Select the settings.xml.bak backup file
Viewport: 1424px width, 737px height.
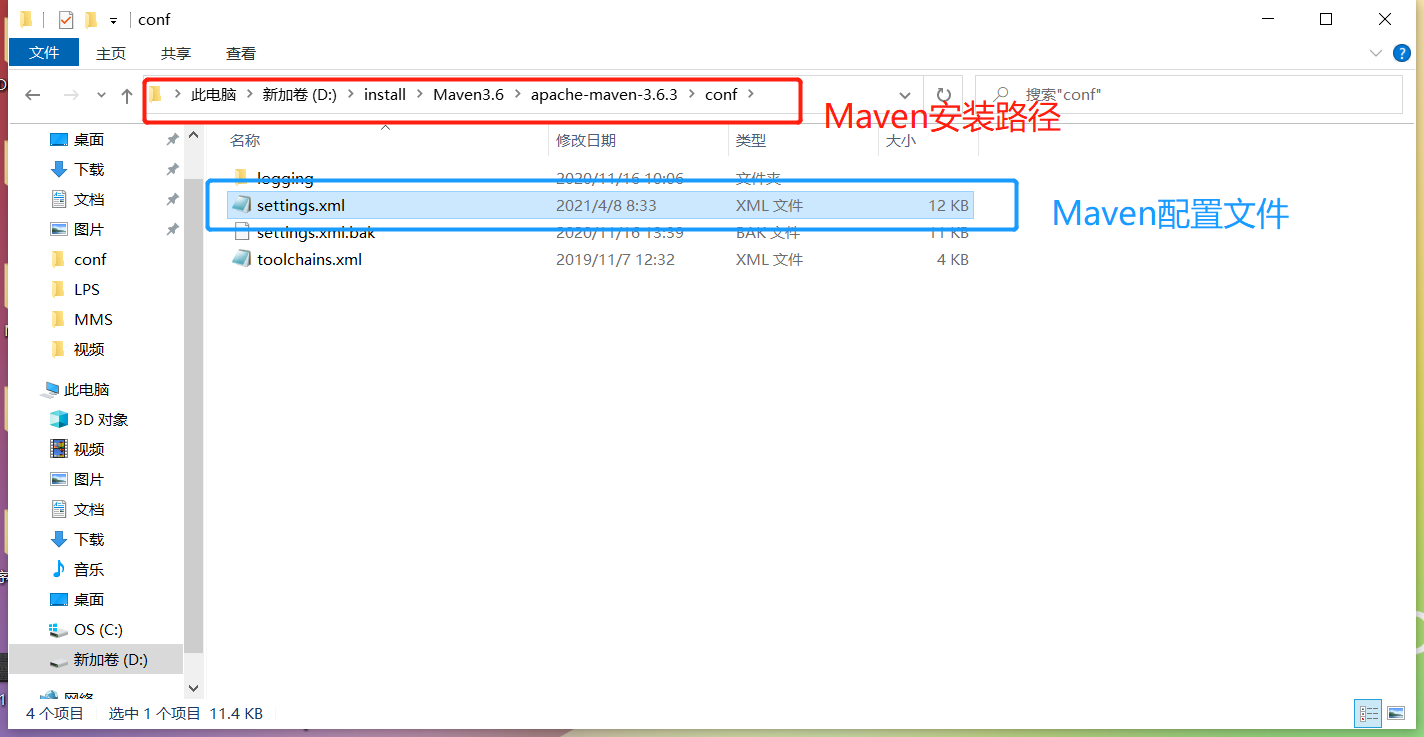pyautogui.click(x=315, y=232)
